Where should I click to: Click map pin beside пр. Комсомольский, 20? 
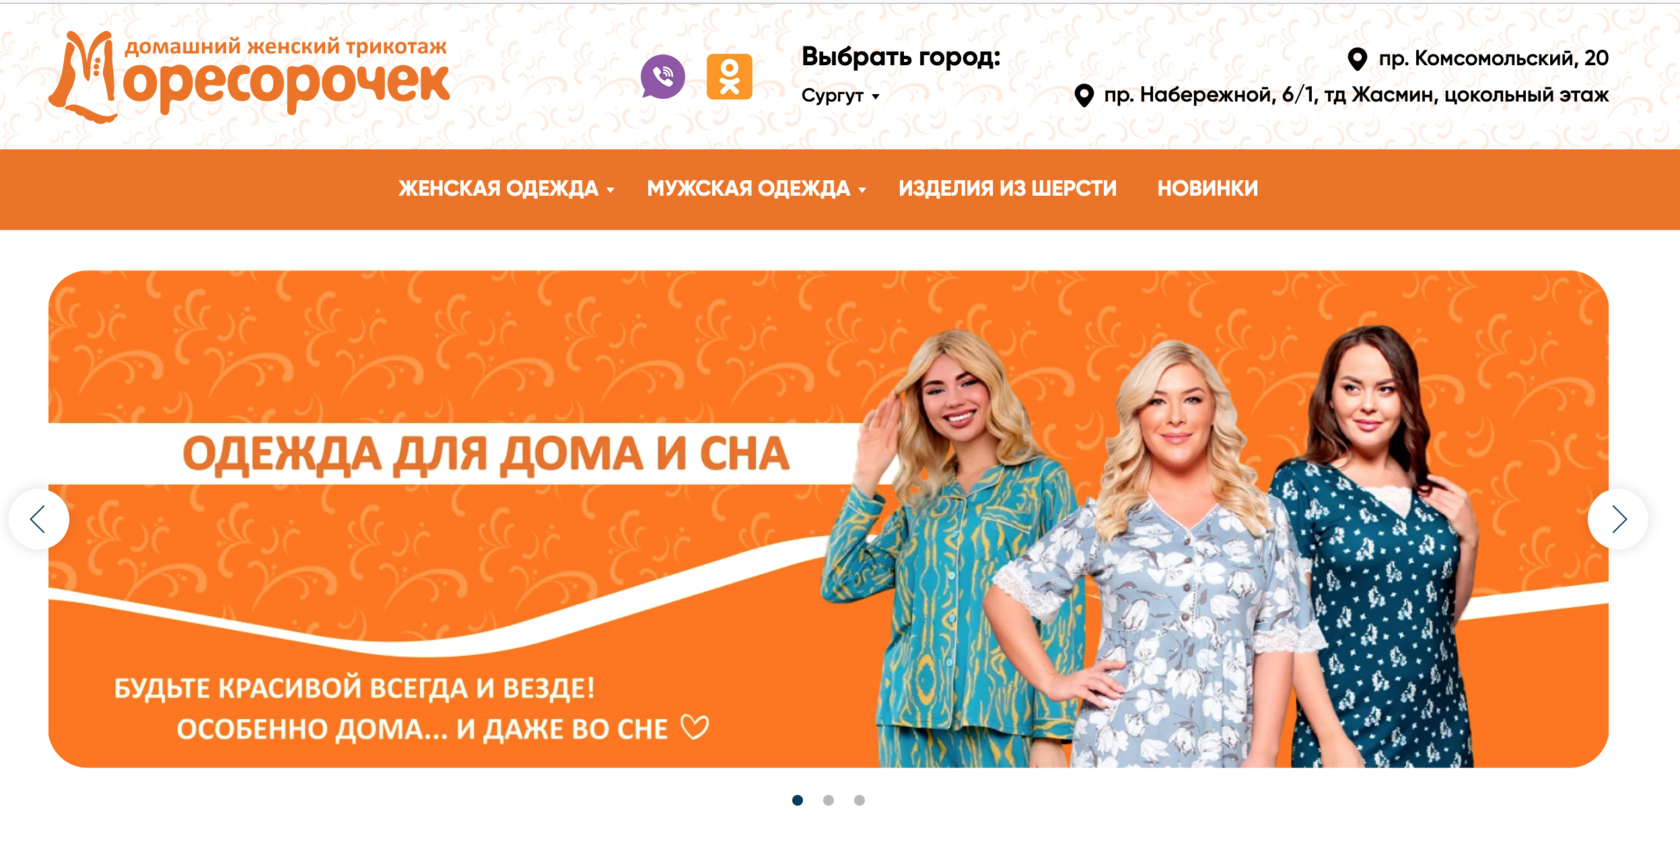(1357, 59)
